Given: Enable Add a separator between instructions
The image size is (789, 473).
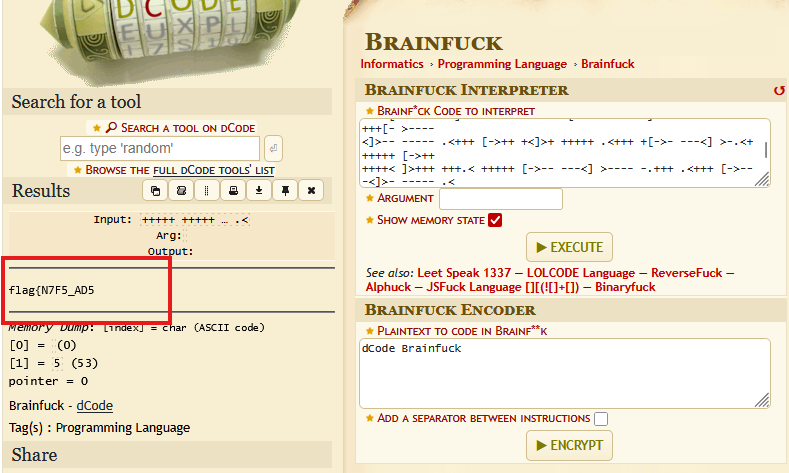Looking at the screenshot, I should click(x=601, y=419).
